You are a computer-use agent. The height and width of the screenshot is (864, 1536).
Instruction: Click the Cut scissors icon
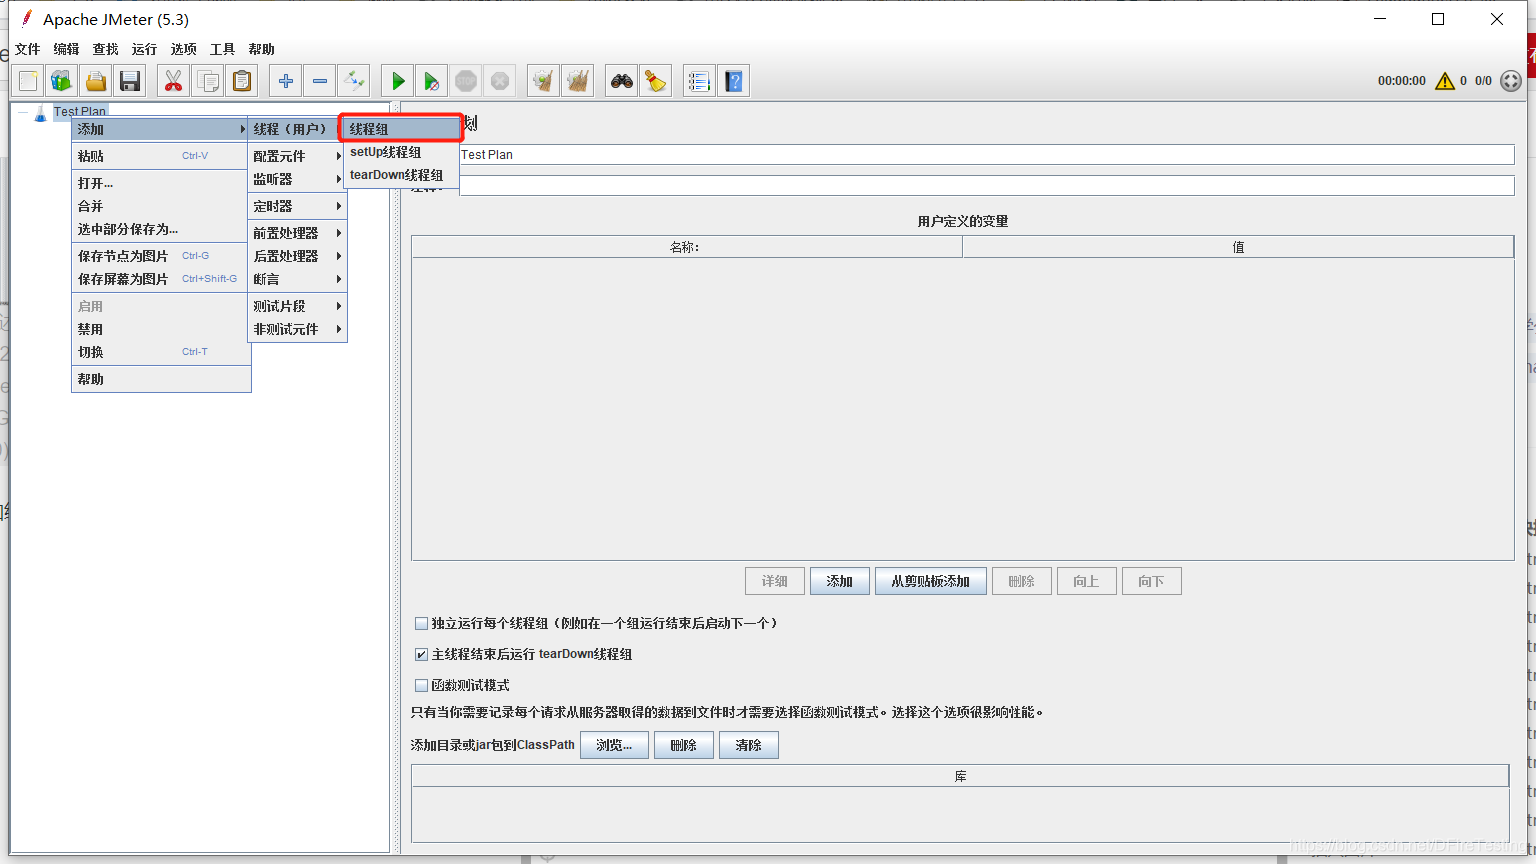[x=174, y=81]
